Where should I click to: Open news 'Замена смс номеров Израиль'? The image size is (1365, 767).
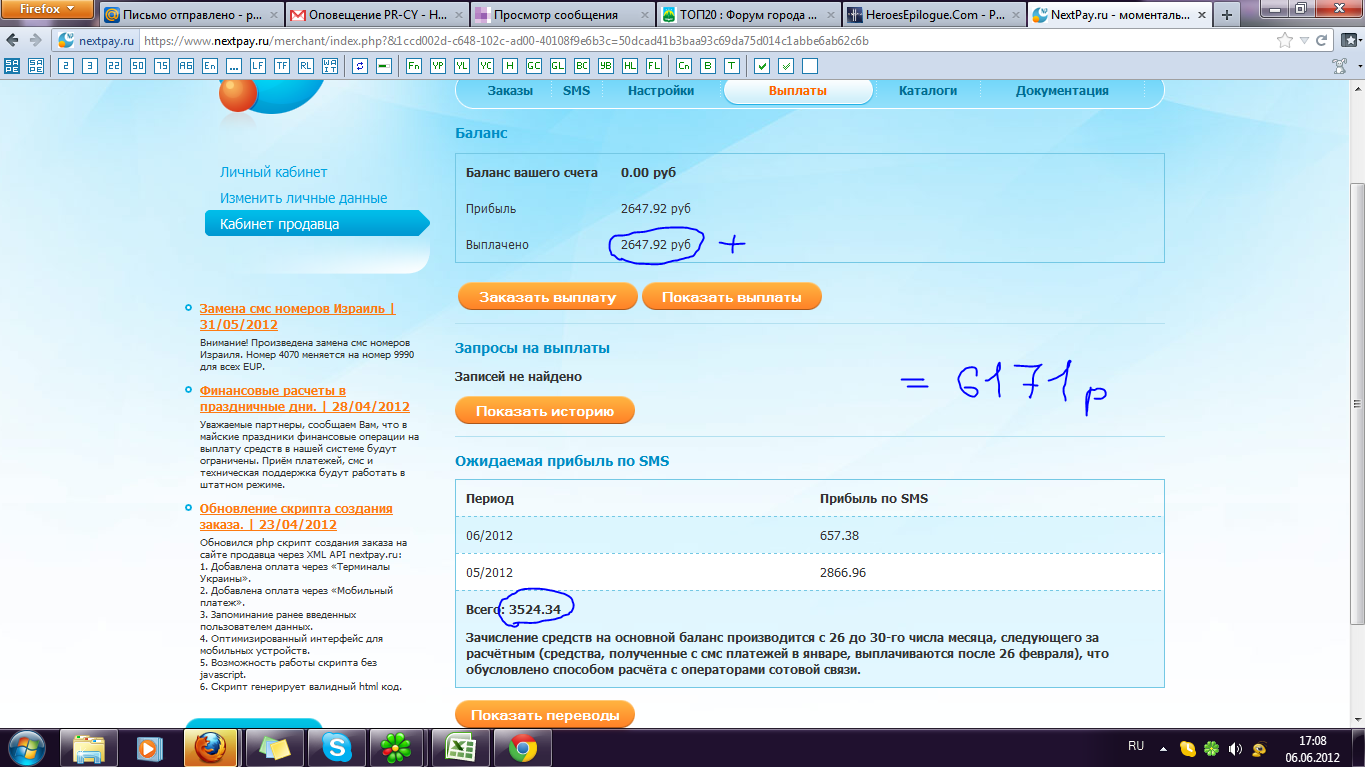click(297, 317)
